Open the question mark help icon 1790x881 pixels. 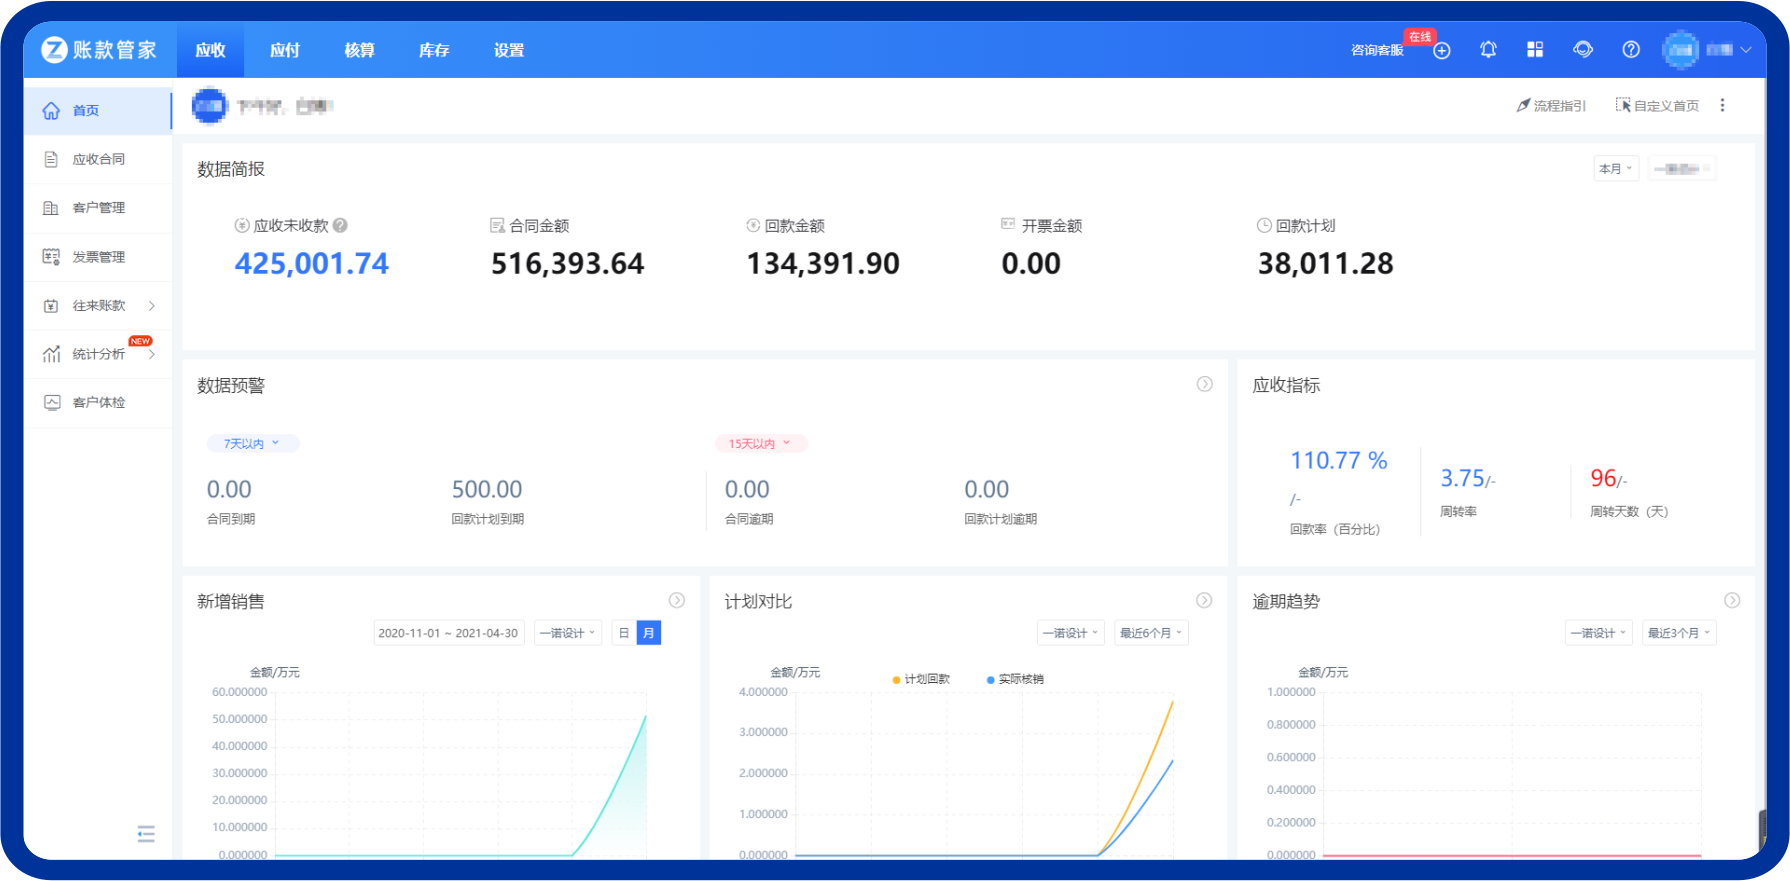1631,50
